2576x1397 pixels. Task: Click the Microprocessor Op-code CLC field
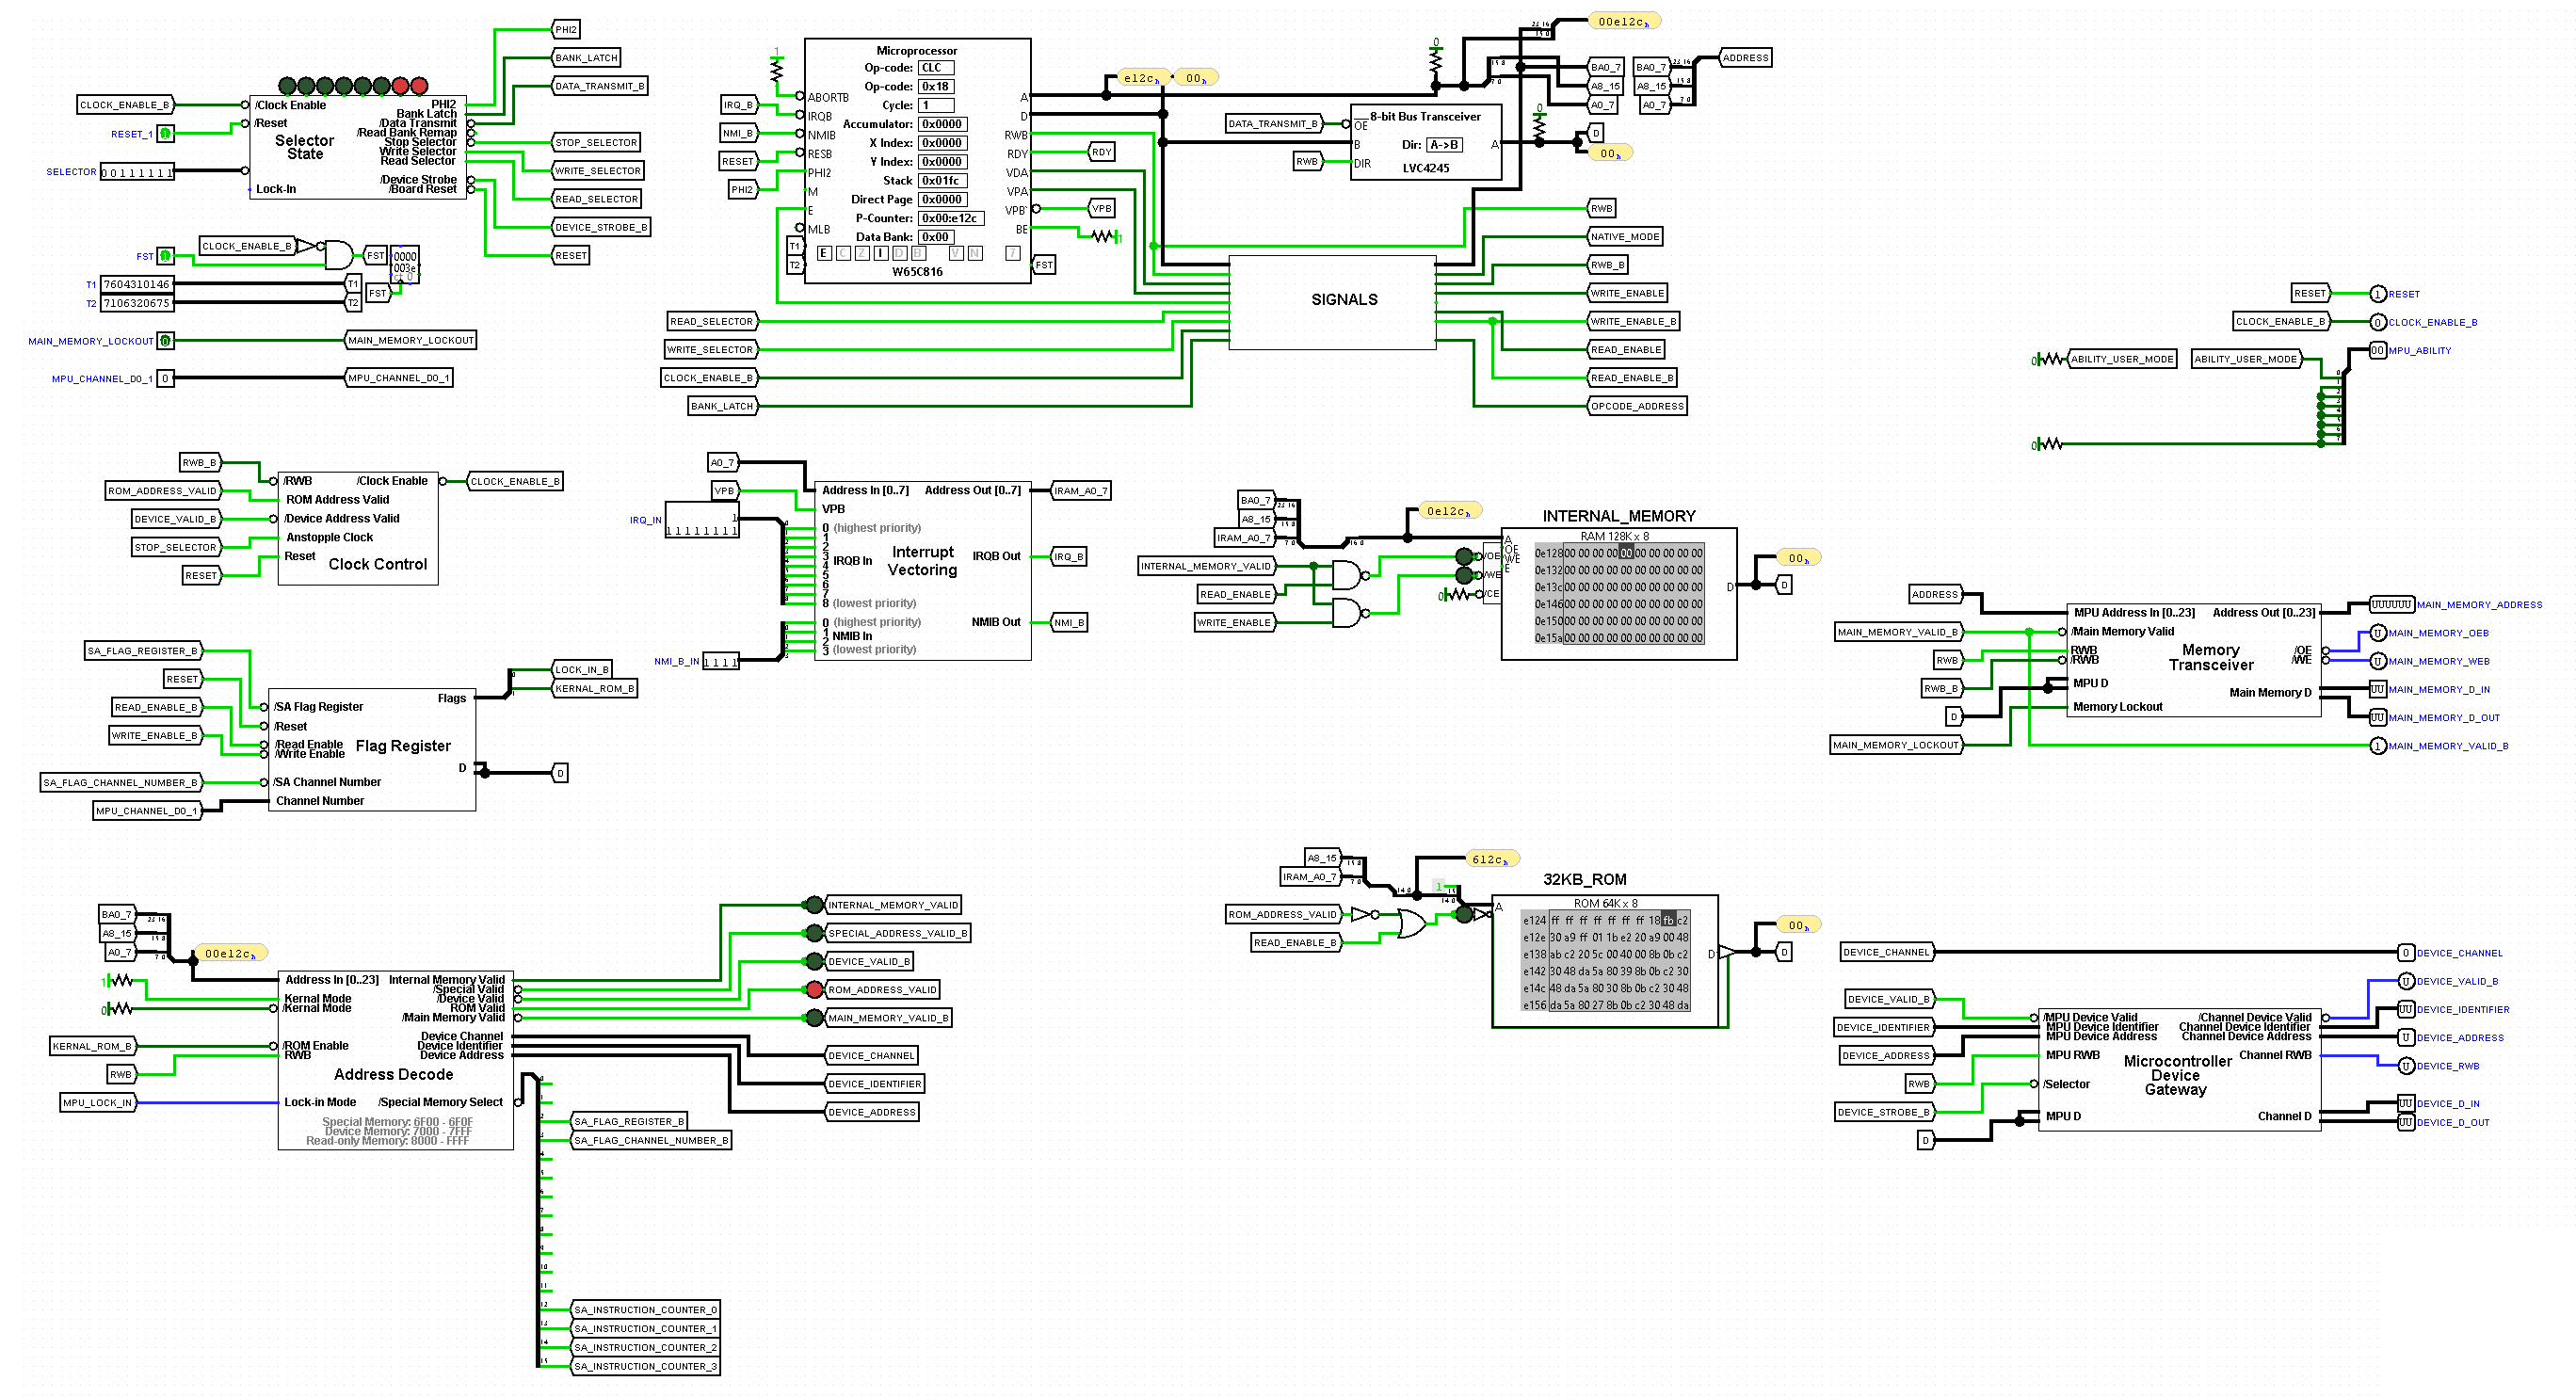coord(936,68)
